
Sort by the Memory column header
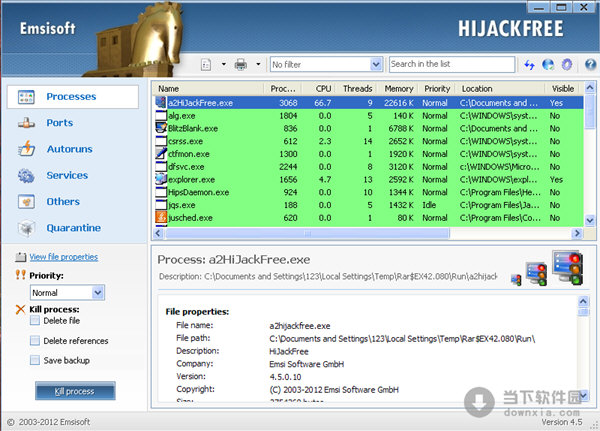pos(398,89)
